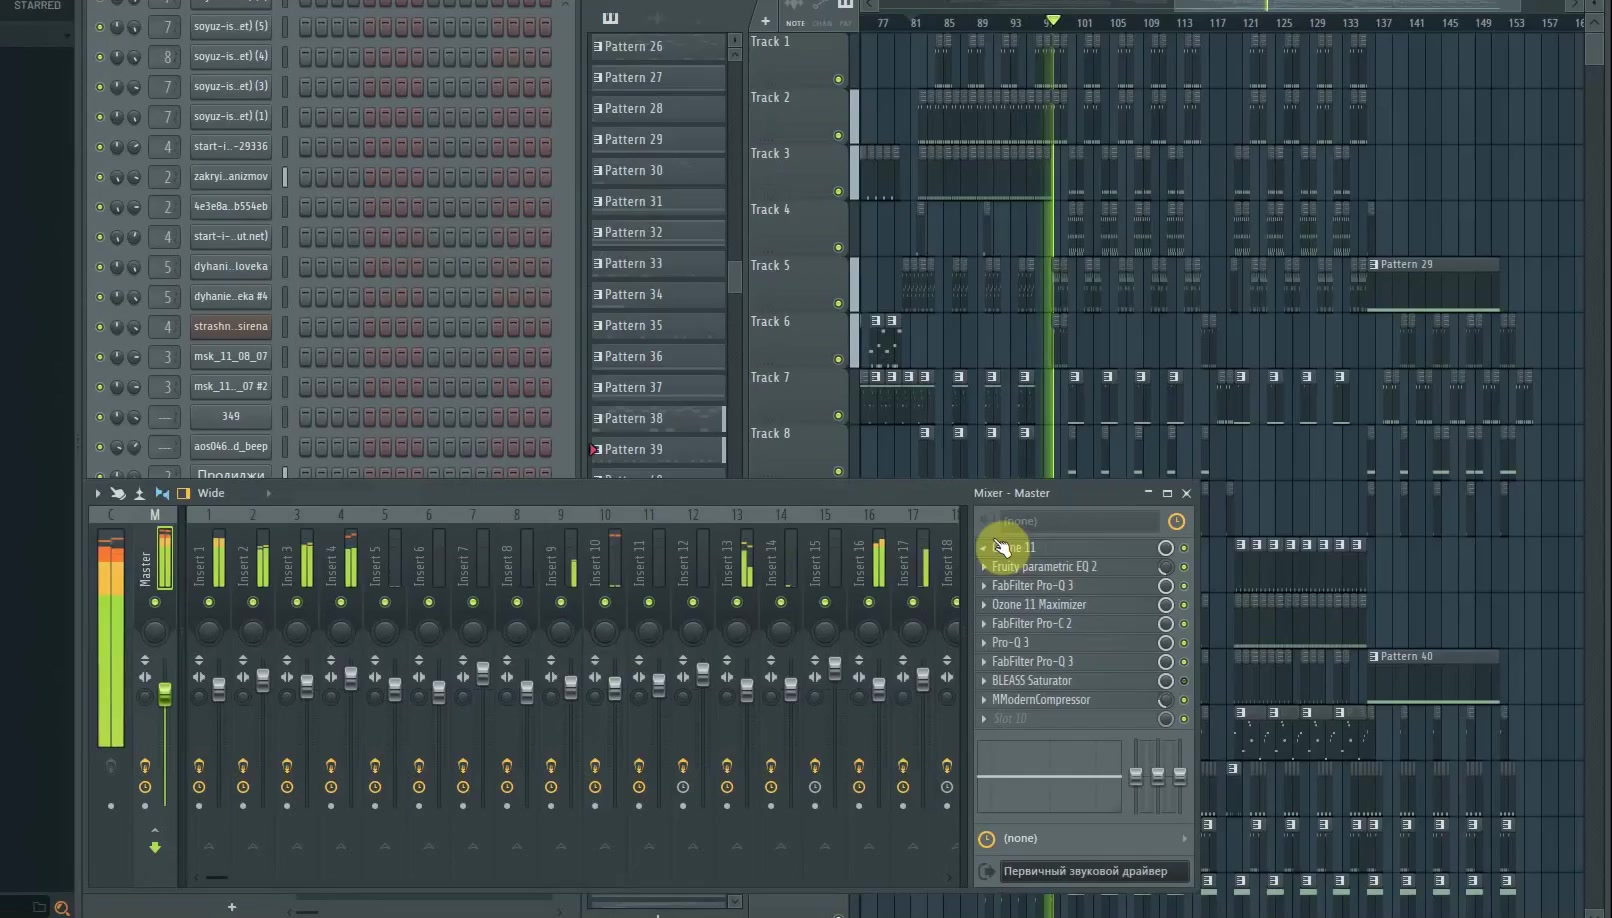
Task: Disable the BLEASS Saturator effect slot
Action: tap(1184, 681)
